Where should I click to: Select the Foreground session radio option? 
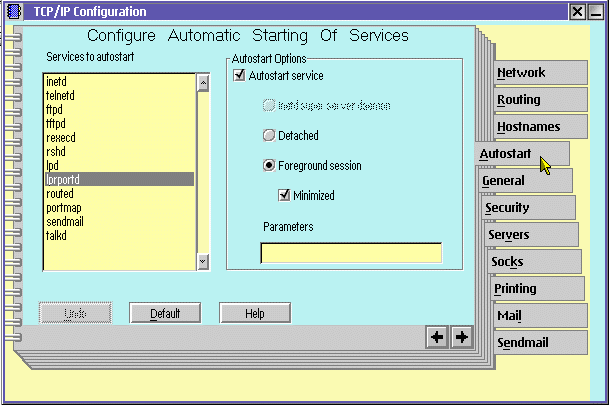[x=268, y=165]
